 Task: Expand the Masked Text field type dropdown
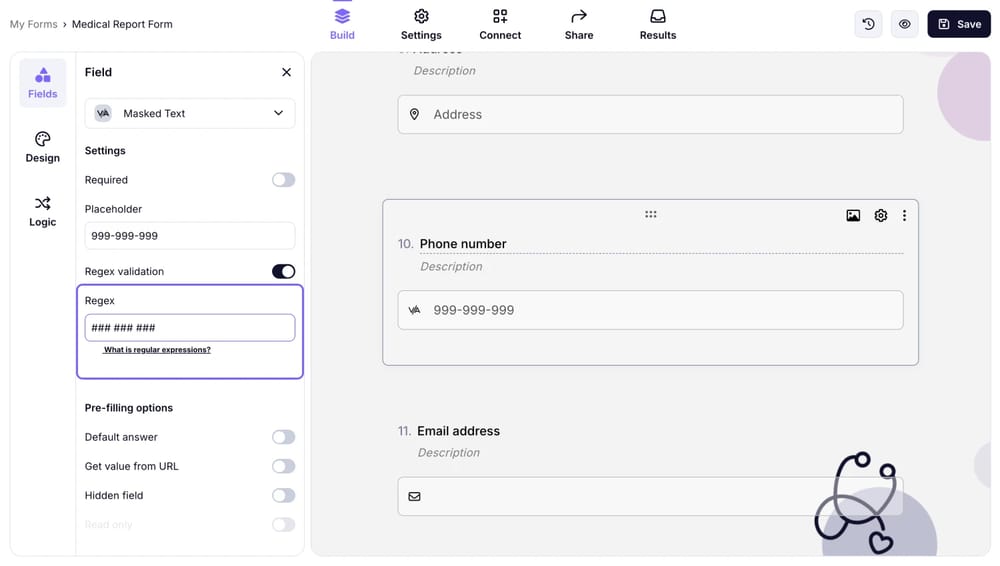pos(190,113)
